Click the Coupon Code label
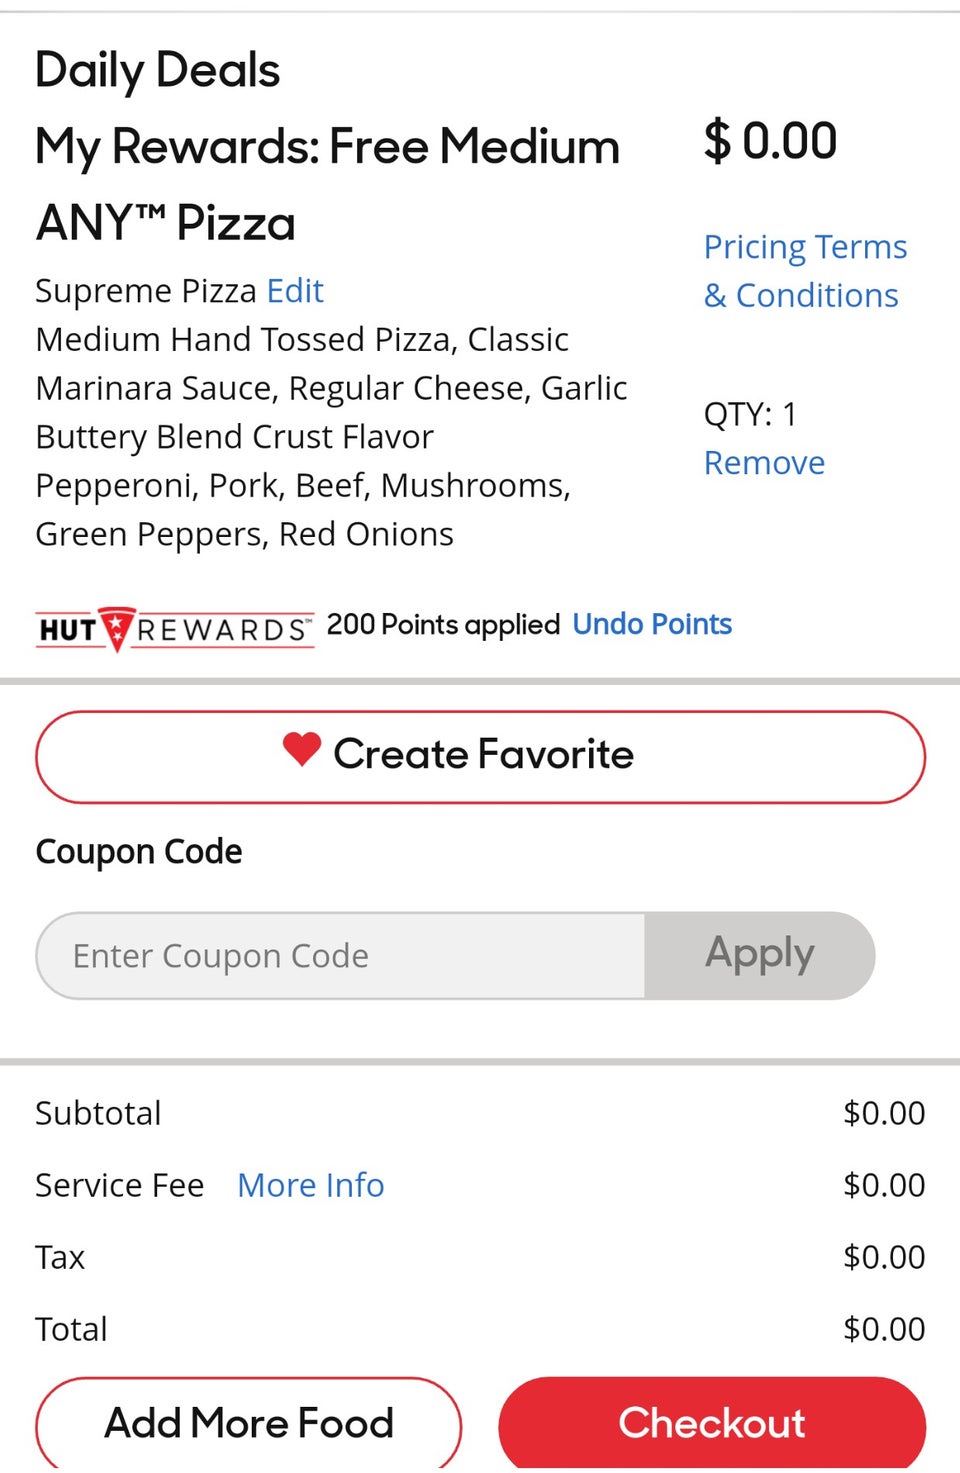Viewport: 960px width, 1473px height. pyautogui.click(x=139, y=852)
